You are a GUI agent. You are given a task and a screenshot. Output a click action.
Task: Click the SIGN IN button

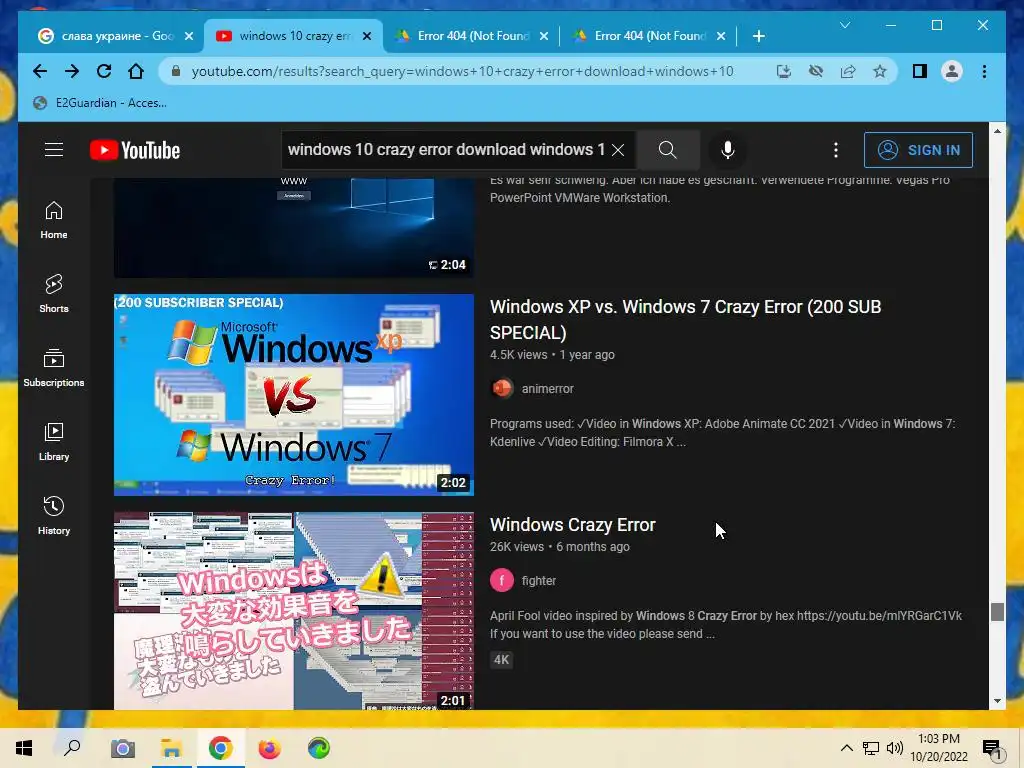coord(918,150)
